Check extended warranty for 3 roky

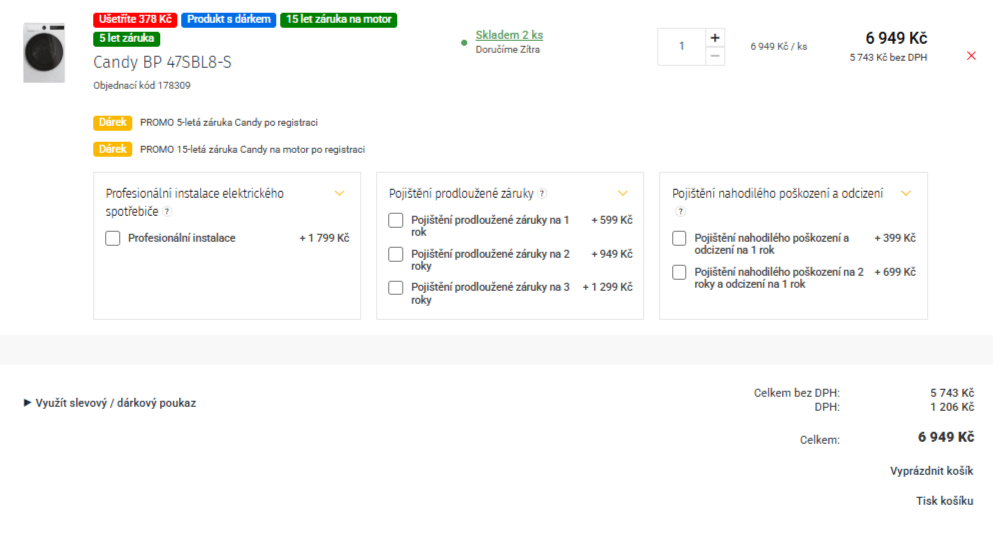(x=396, y=287)
